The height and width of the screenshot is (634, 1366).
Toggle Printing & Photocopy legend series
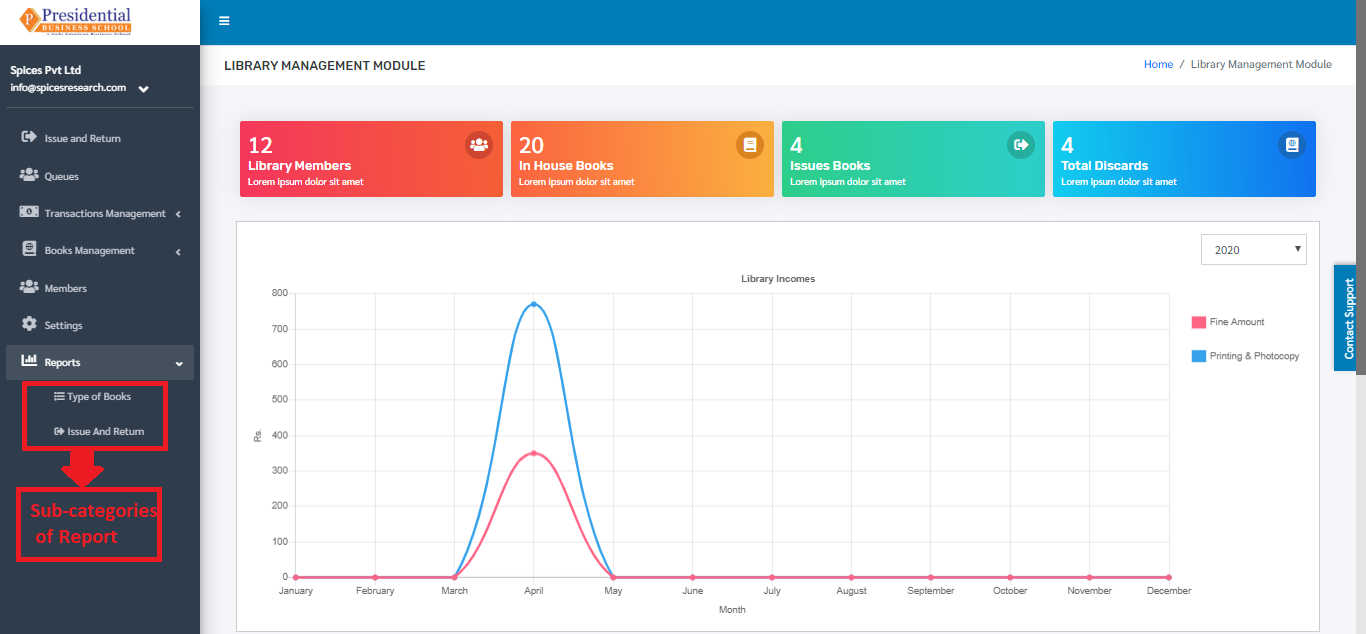click(1246, 356)
